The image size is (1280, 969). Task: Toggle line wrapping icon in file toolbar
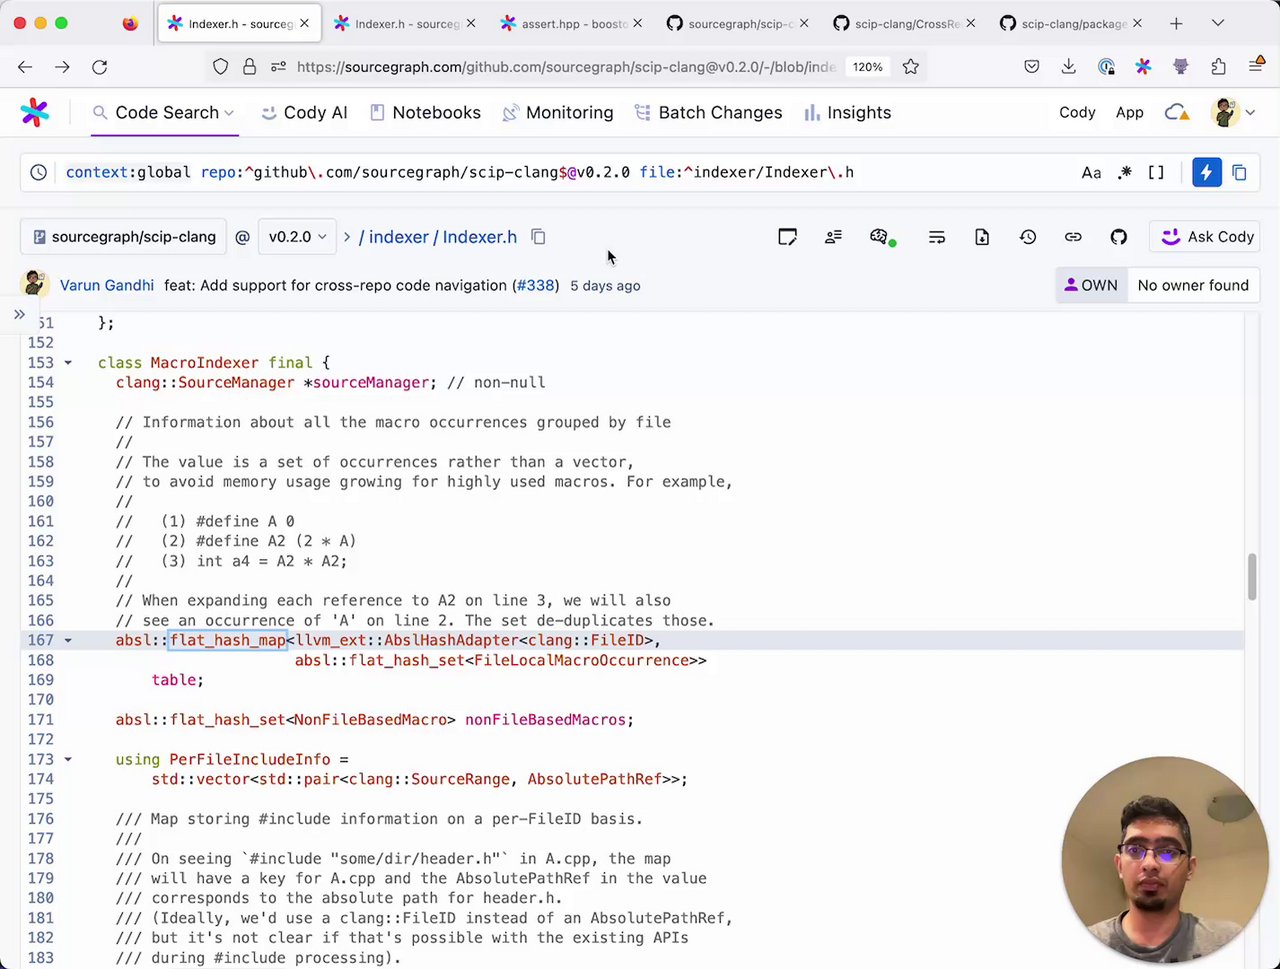pyautogui.click(x=936, y=237)
